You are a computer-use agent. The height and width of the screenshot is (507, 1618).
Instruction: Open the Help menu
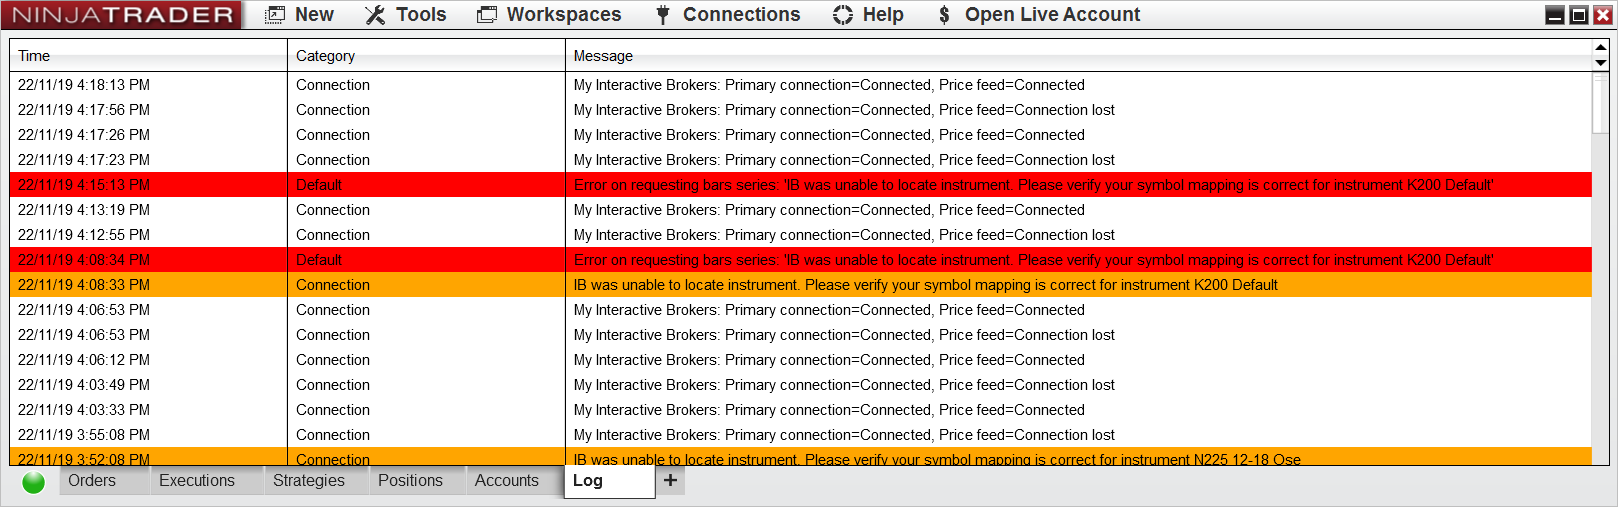point(868,15)
